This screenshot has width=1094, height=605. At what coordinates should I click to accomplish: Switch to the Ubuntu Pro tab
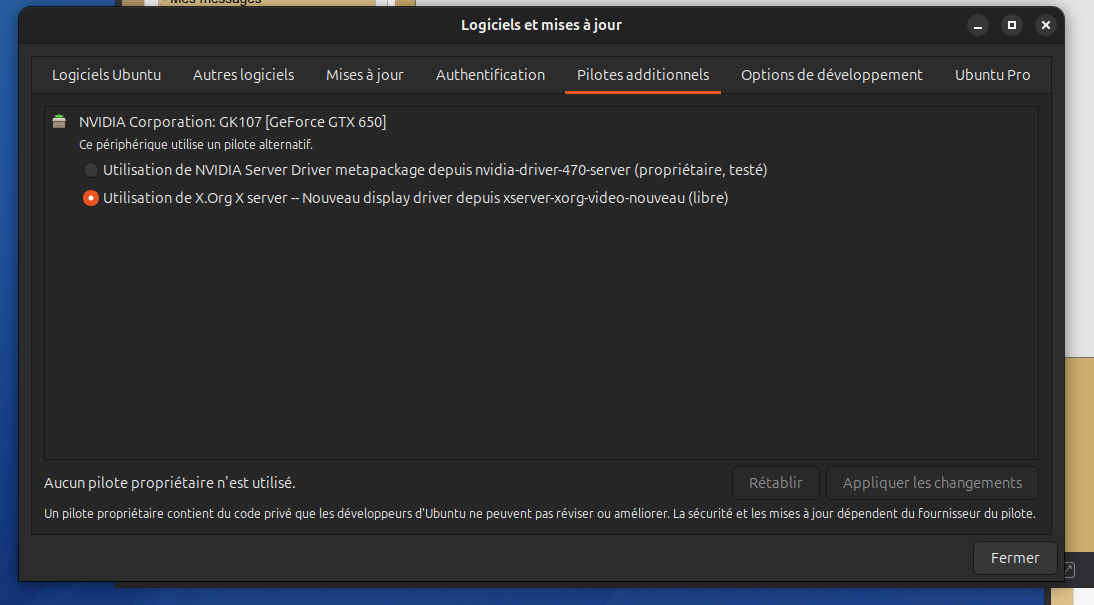pyautogui.click(x=992, y=75)
